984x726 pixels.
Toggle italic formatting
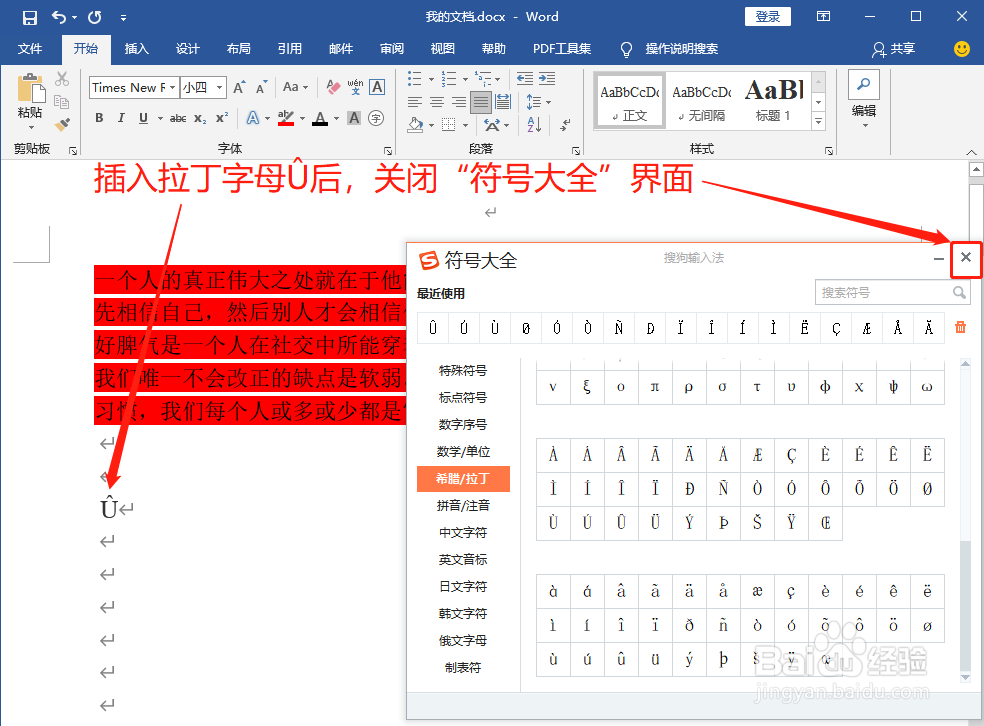pos(121,118)
